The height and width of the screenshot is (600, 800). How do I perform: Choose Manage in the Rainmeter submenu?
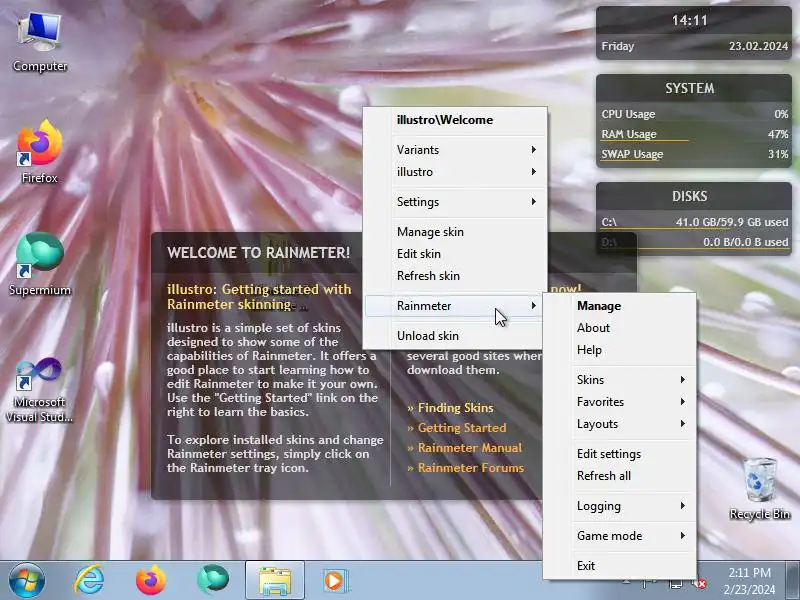coord(619,306)
